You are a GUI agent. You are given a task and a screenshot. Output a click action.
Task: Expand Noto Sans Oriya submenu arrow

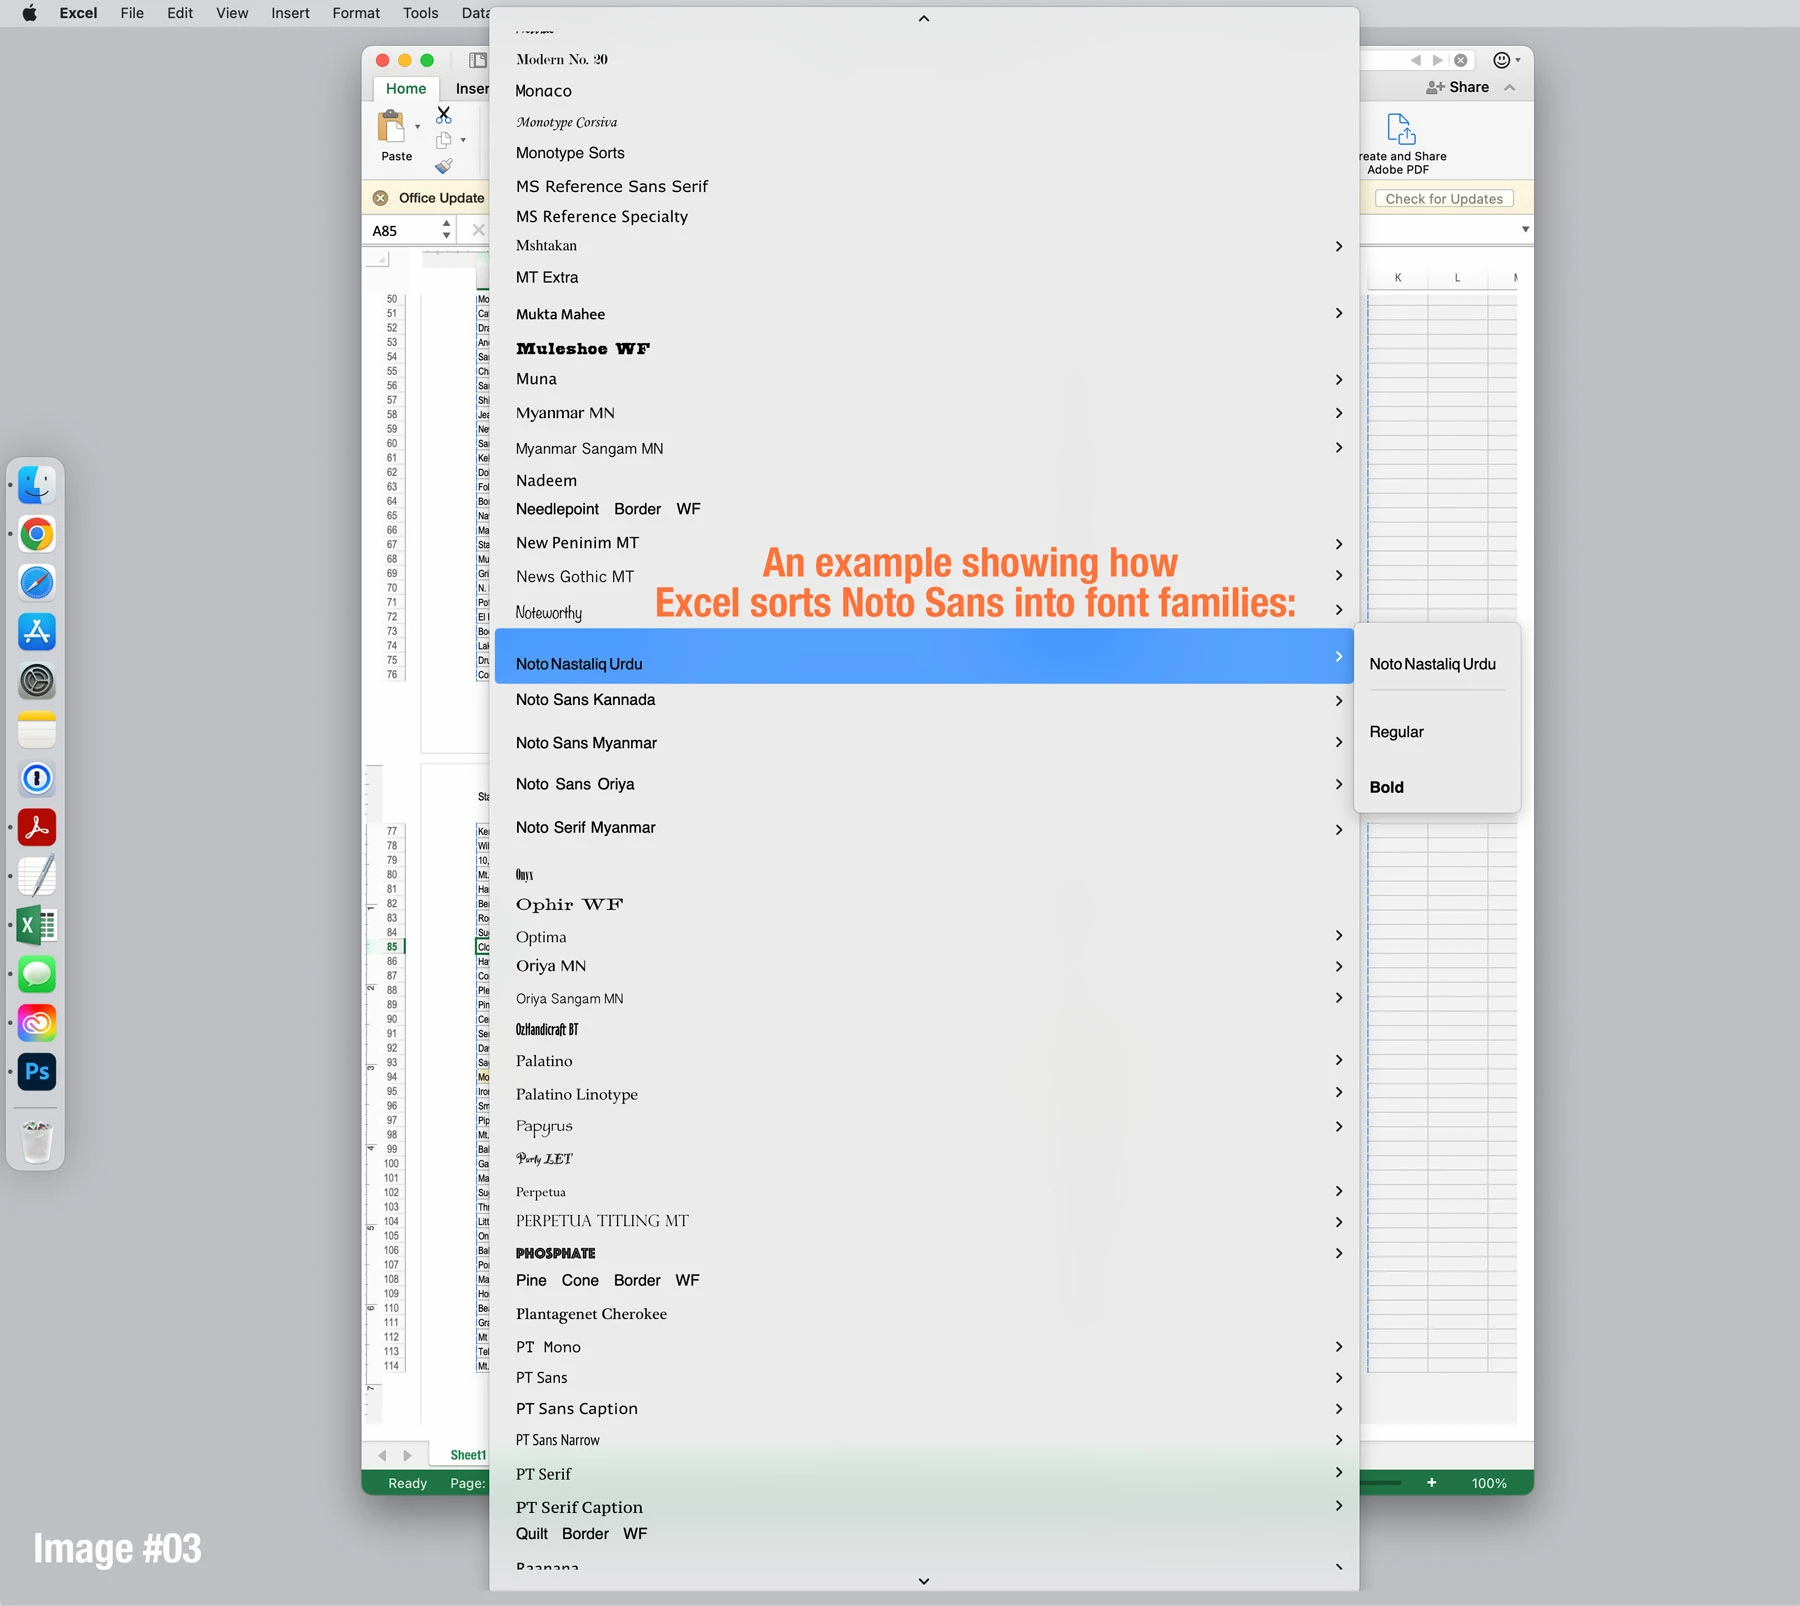1339,784
